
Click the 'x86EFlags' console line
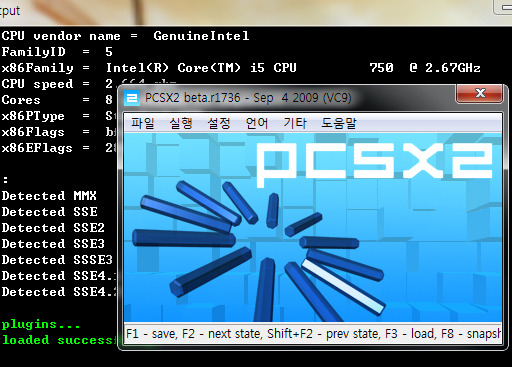[x=59, y=148]
